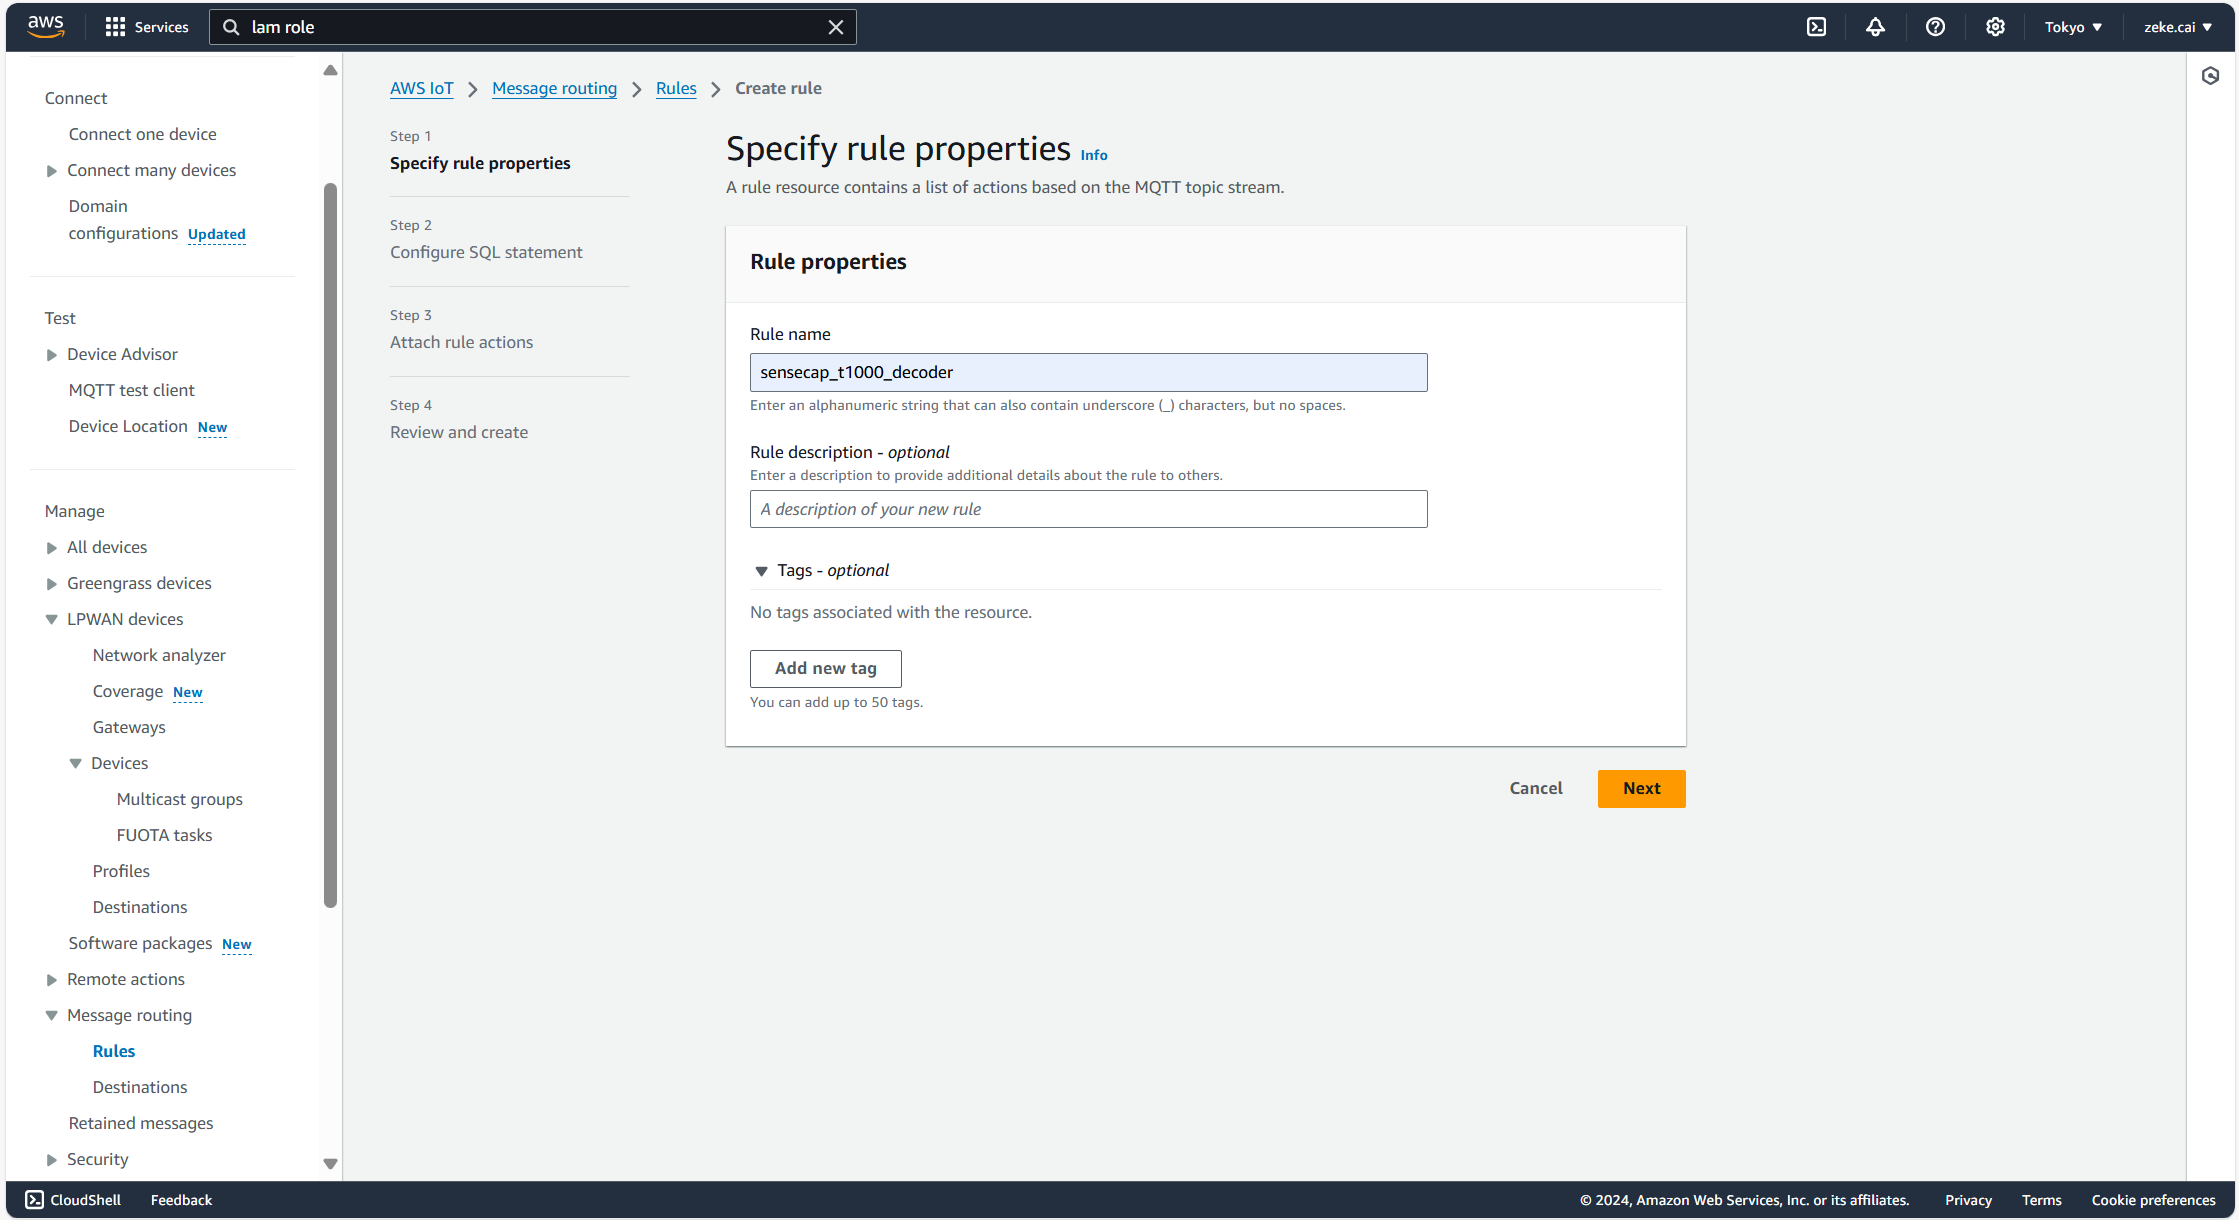Open Cookie preferences
2239x1220 pixels.
[2153, 1200]
